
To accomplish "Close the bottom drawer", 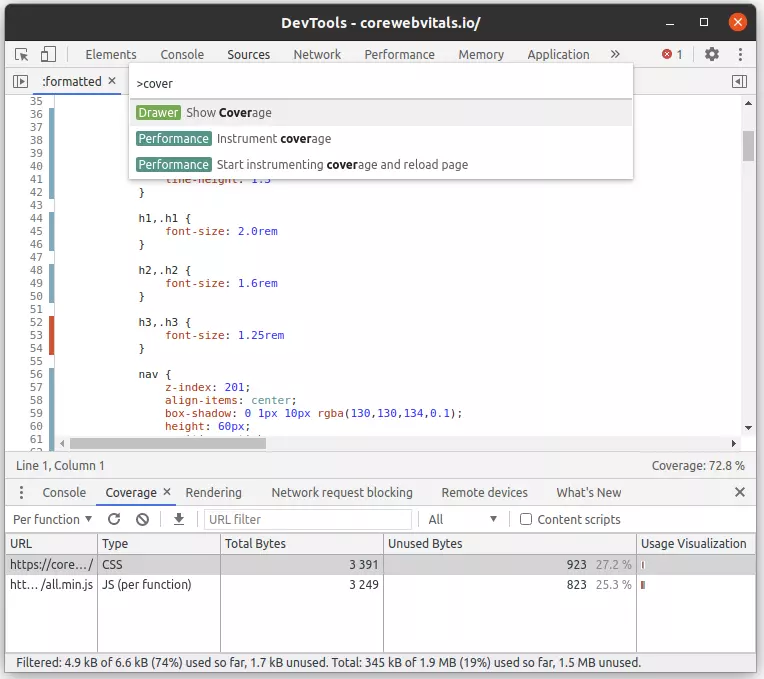I will coord(740,492).
